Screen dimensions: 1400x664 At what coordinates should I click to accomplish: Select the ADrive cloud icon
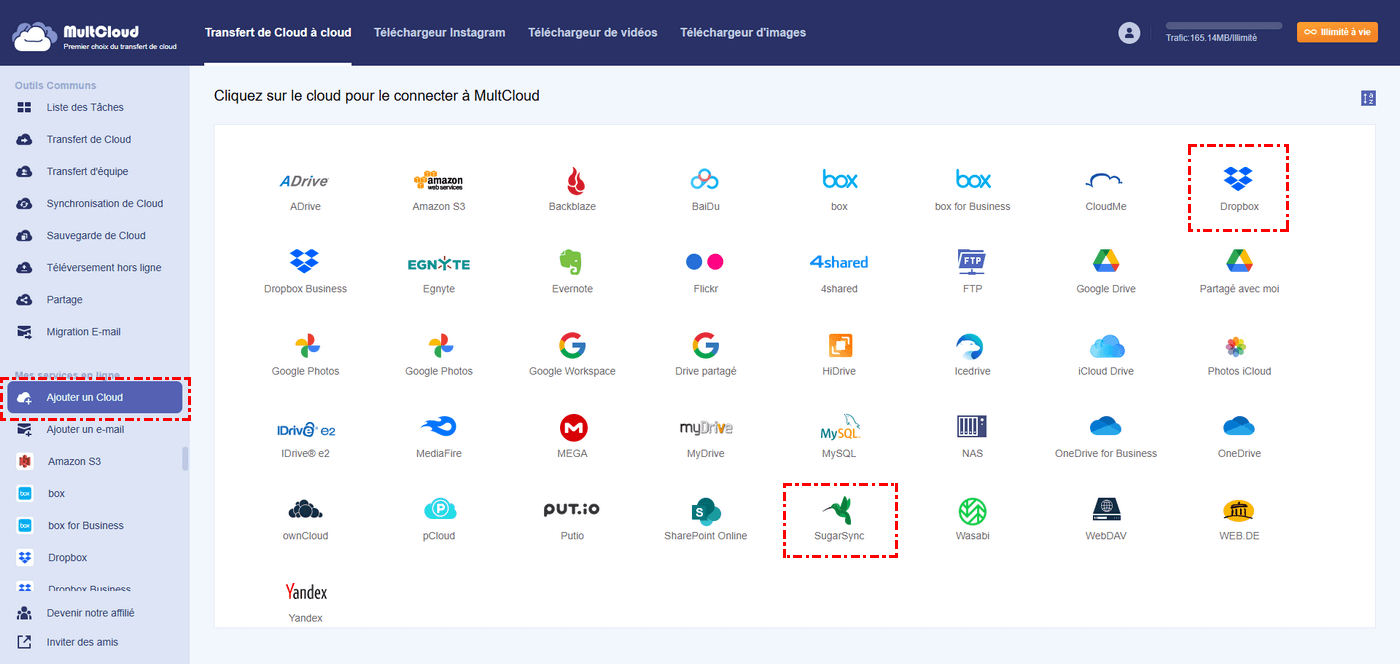[305, 181]
